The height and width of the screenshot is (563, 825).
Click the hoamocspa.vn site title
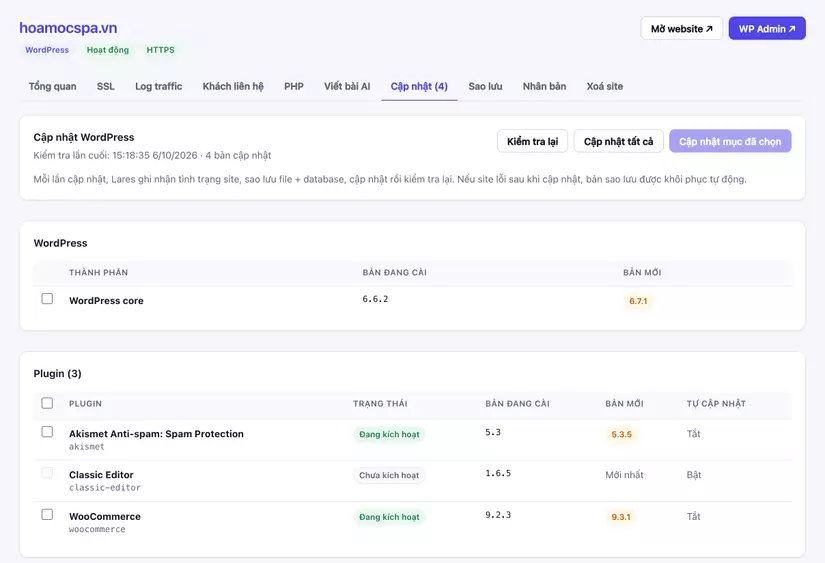[x=68, y=28]
